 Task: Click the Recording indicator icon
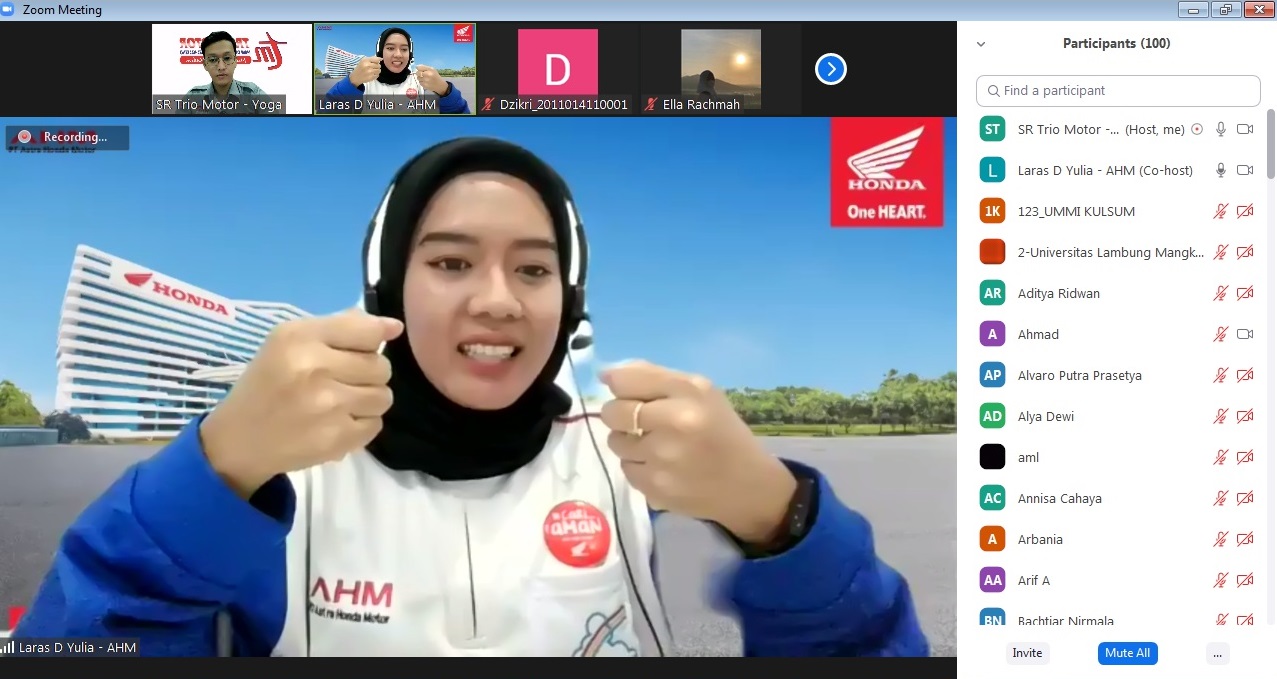point(24,137)
